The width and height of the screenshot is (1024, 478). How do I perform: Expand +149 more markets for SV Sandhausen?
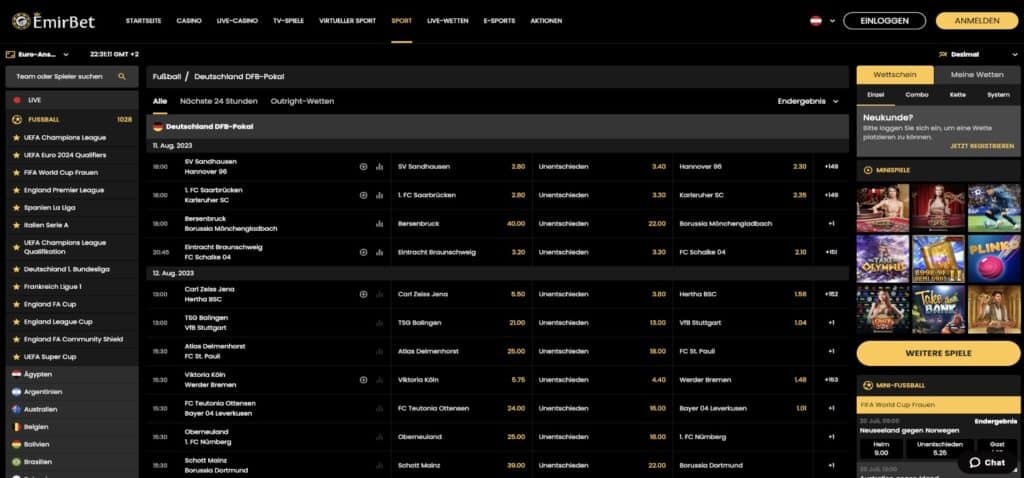(x=831, y=167)
